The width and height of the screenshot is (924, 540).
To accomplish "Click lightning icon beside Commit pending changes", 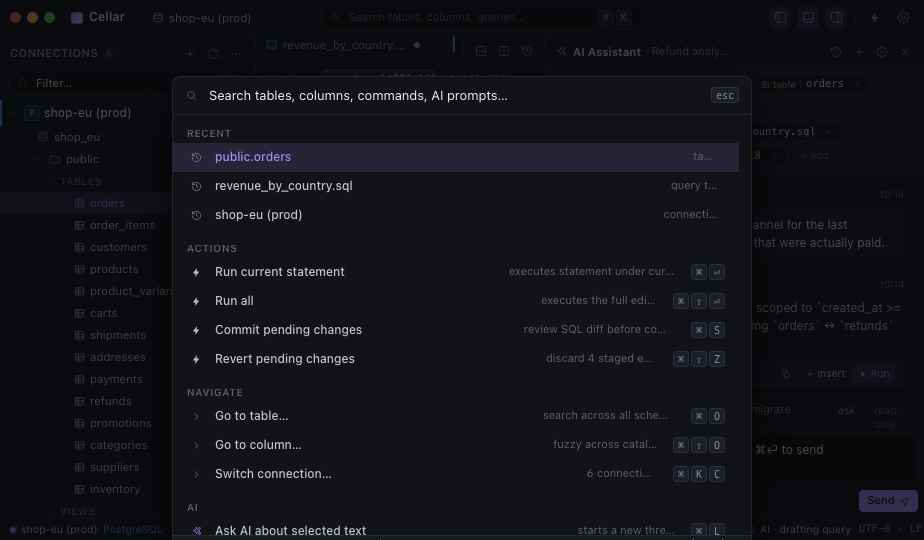I will (196, 330).
